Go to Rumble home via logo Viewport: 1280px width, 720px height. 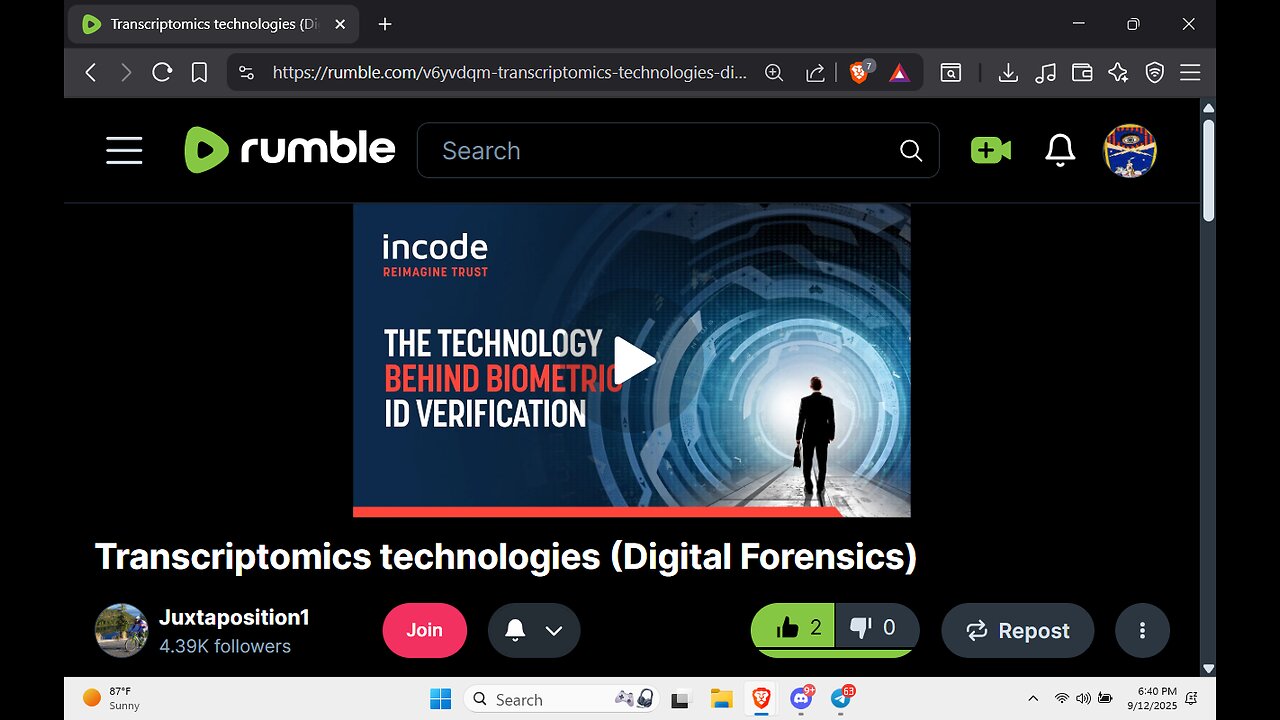tap(290, 149)
